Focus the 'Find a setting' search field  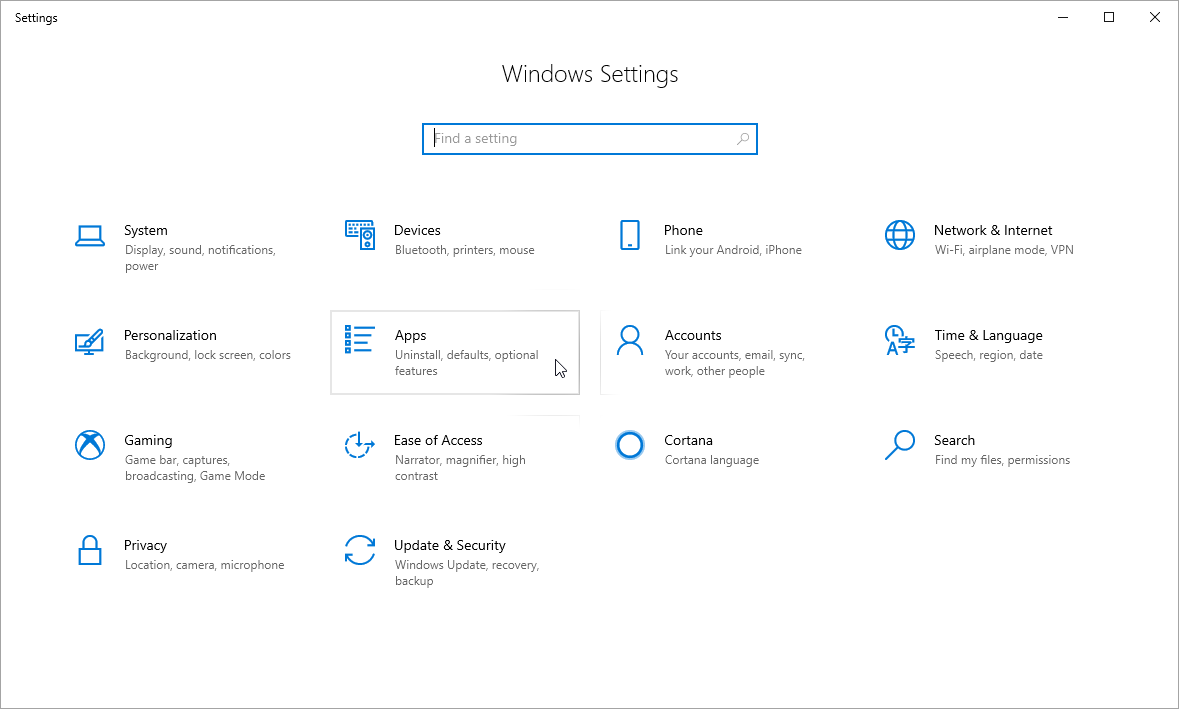[x=590, y=139]
